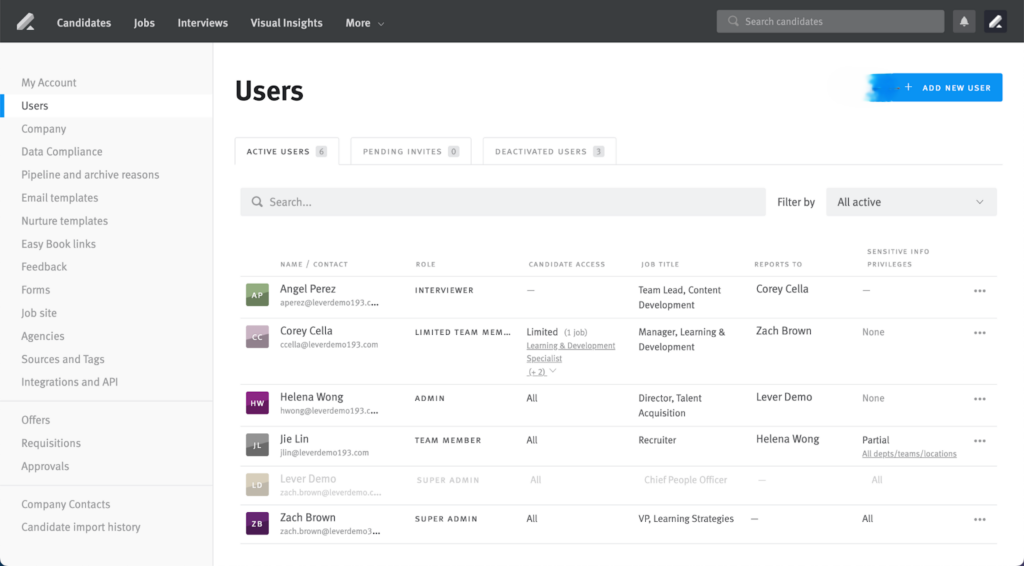Image resolution: width=1024 pixels, height=566 pixels.
Task: Open Job site in the sidebar
Action: pos(39,313)
